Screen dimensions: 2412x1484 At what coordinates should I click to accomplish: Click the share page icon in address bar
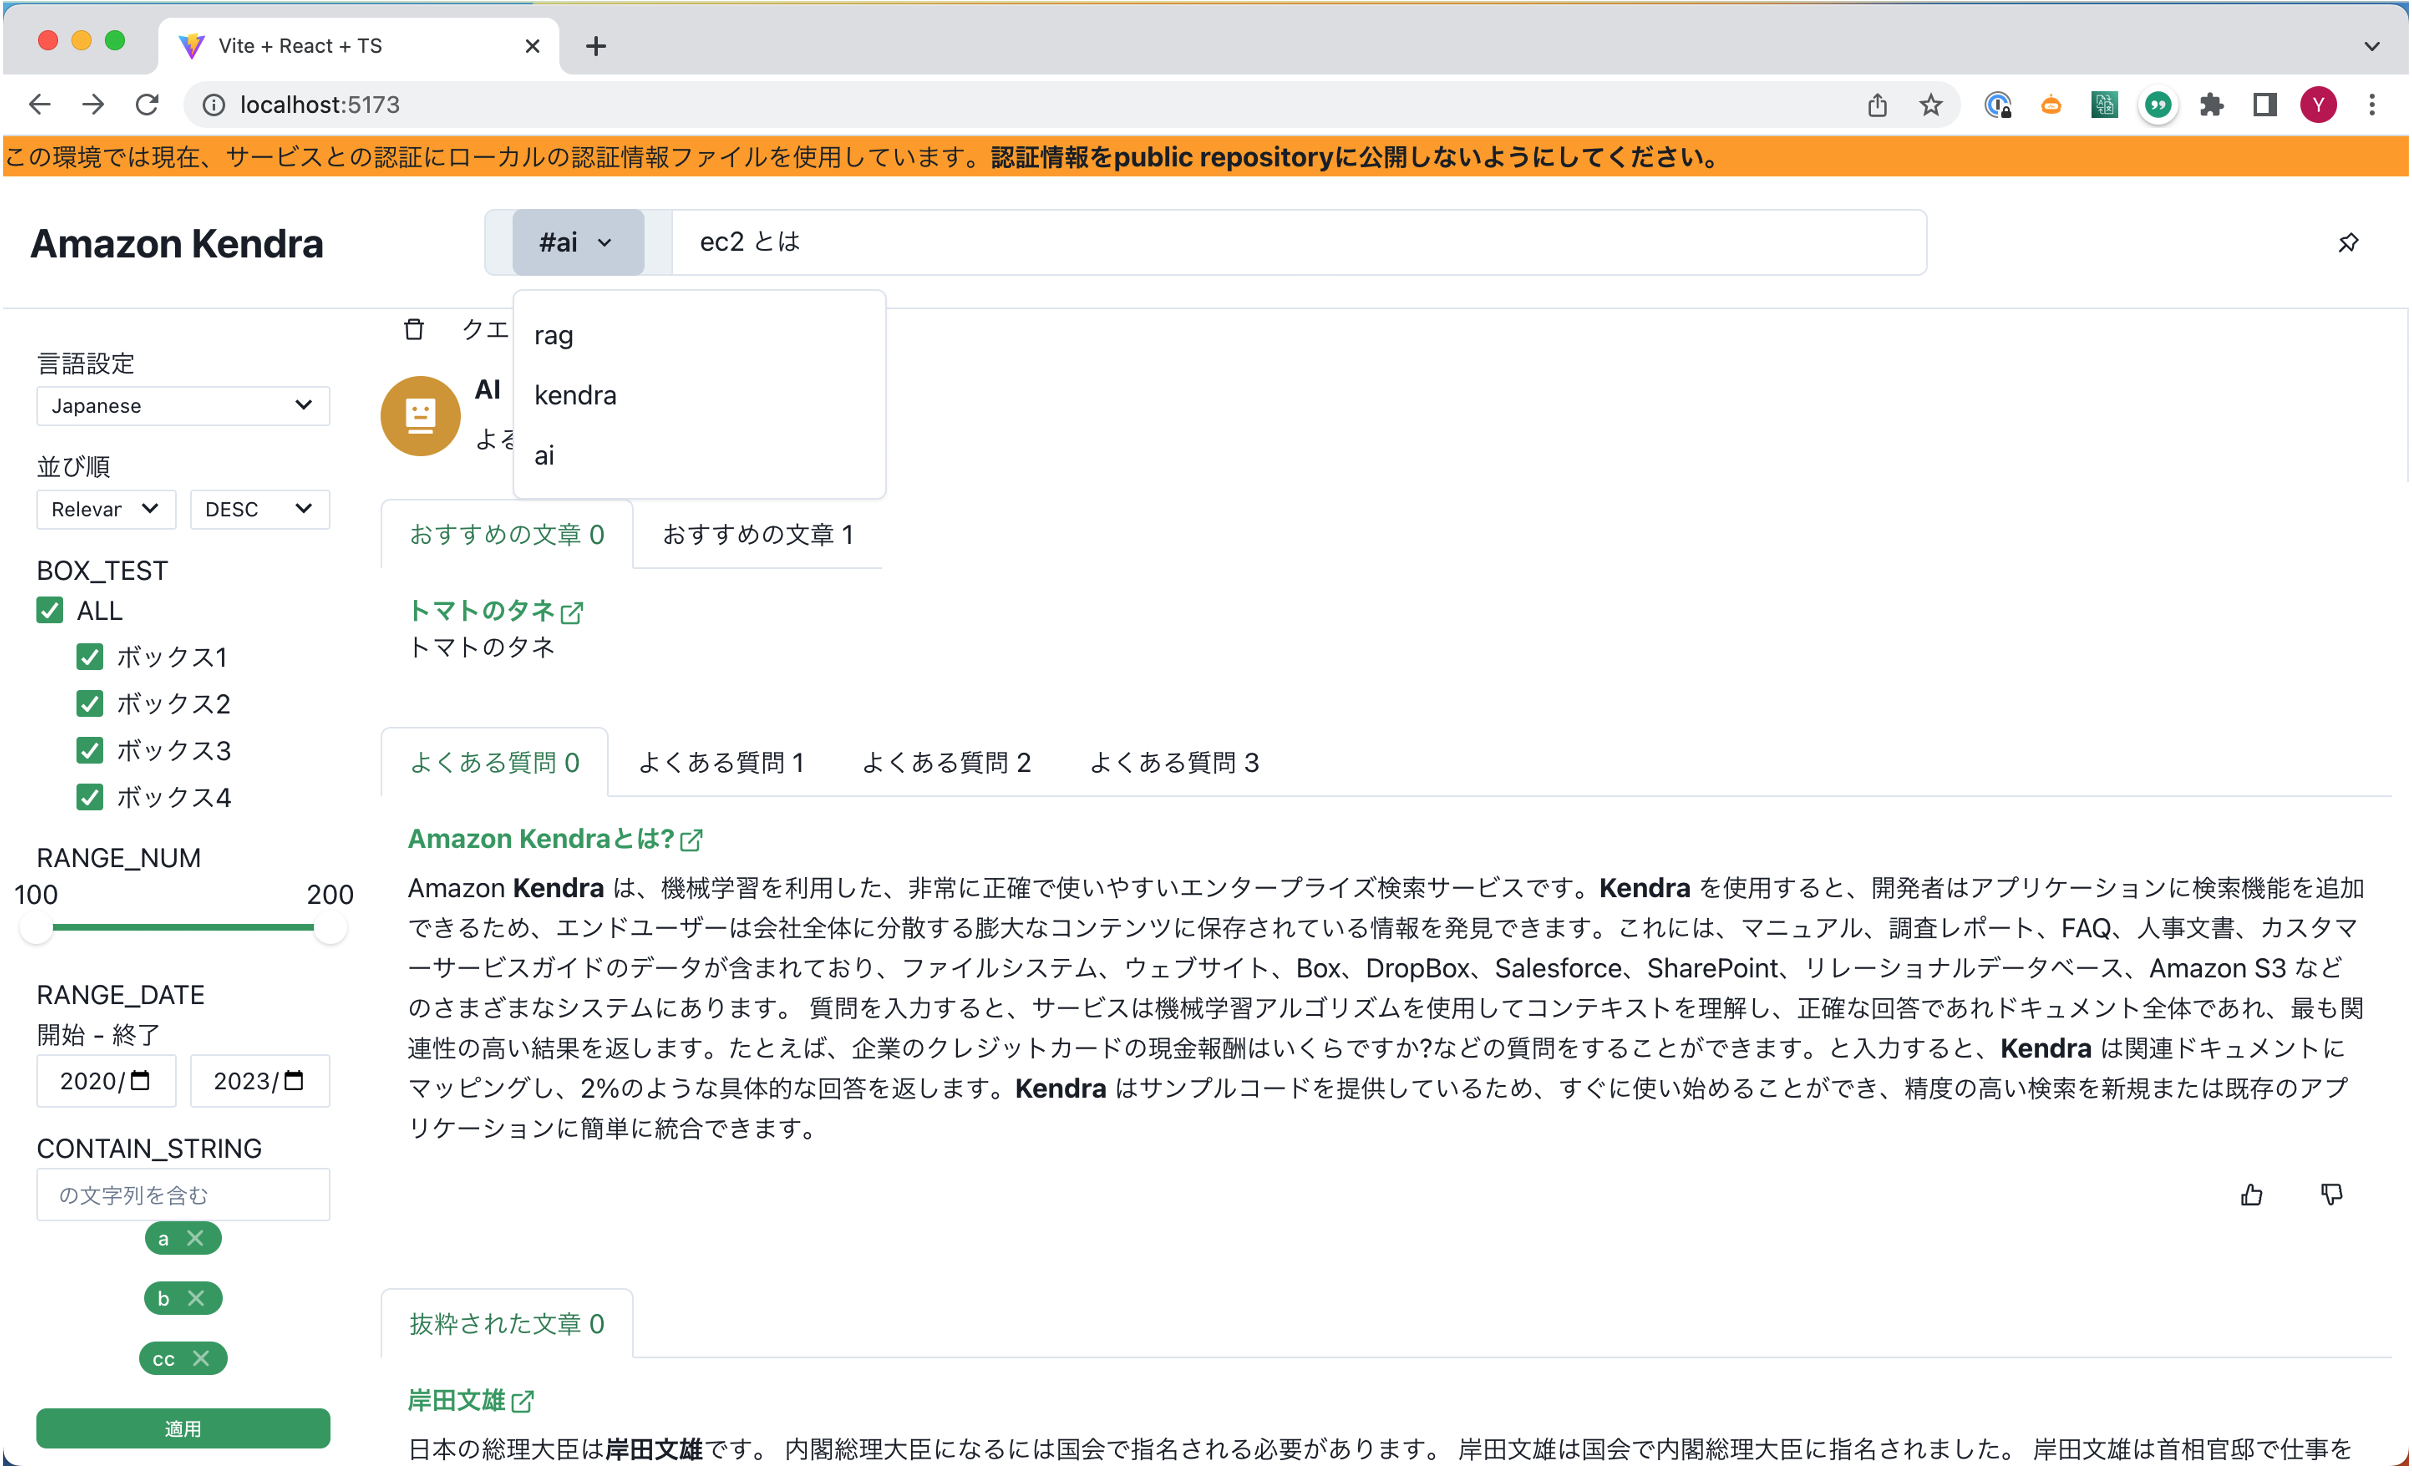click(x=1877, y=105)
